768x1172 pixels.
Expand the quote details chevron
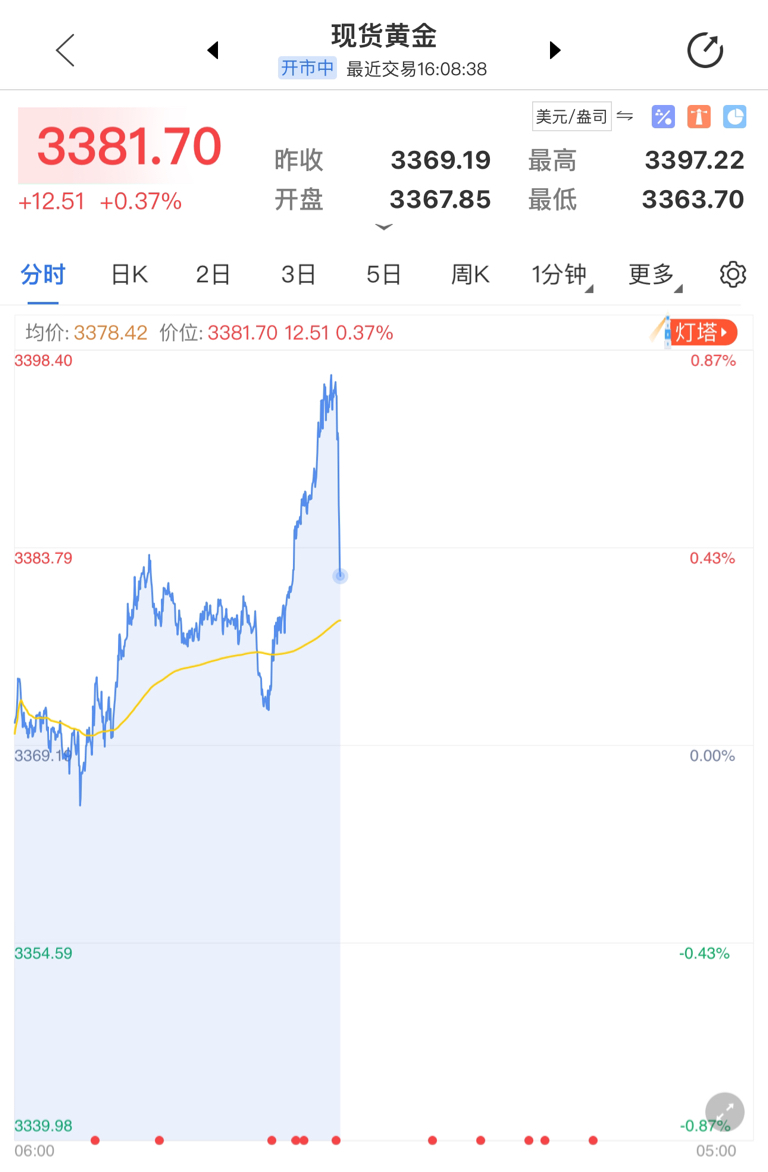tap(384, 228)
